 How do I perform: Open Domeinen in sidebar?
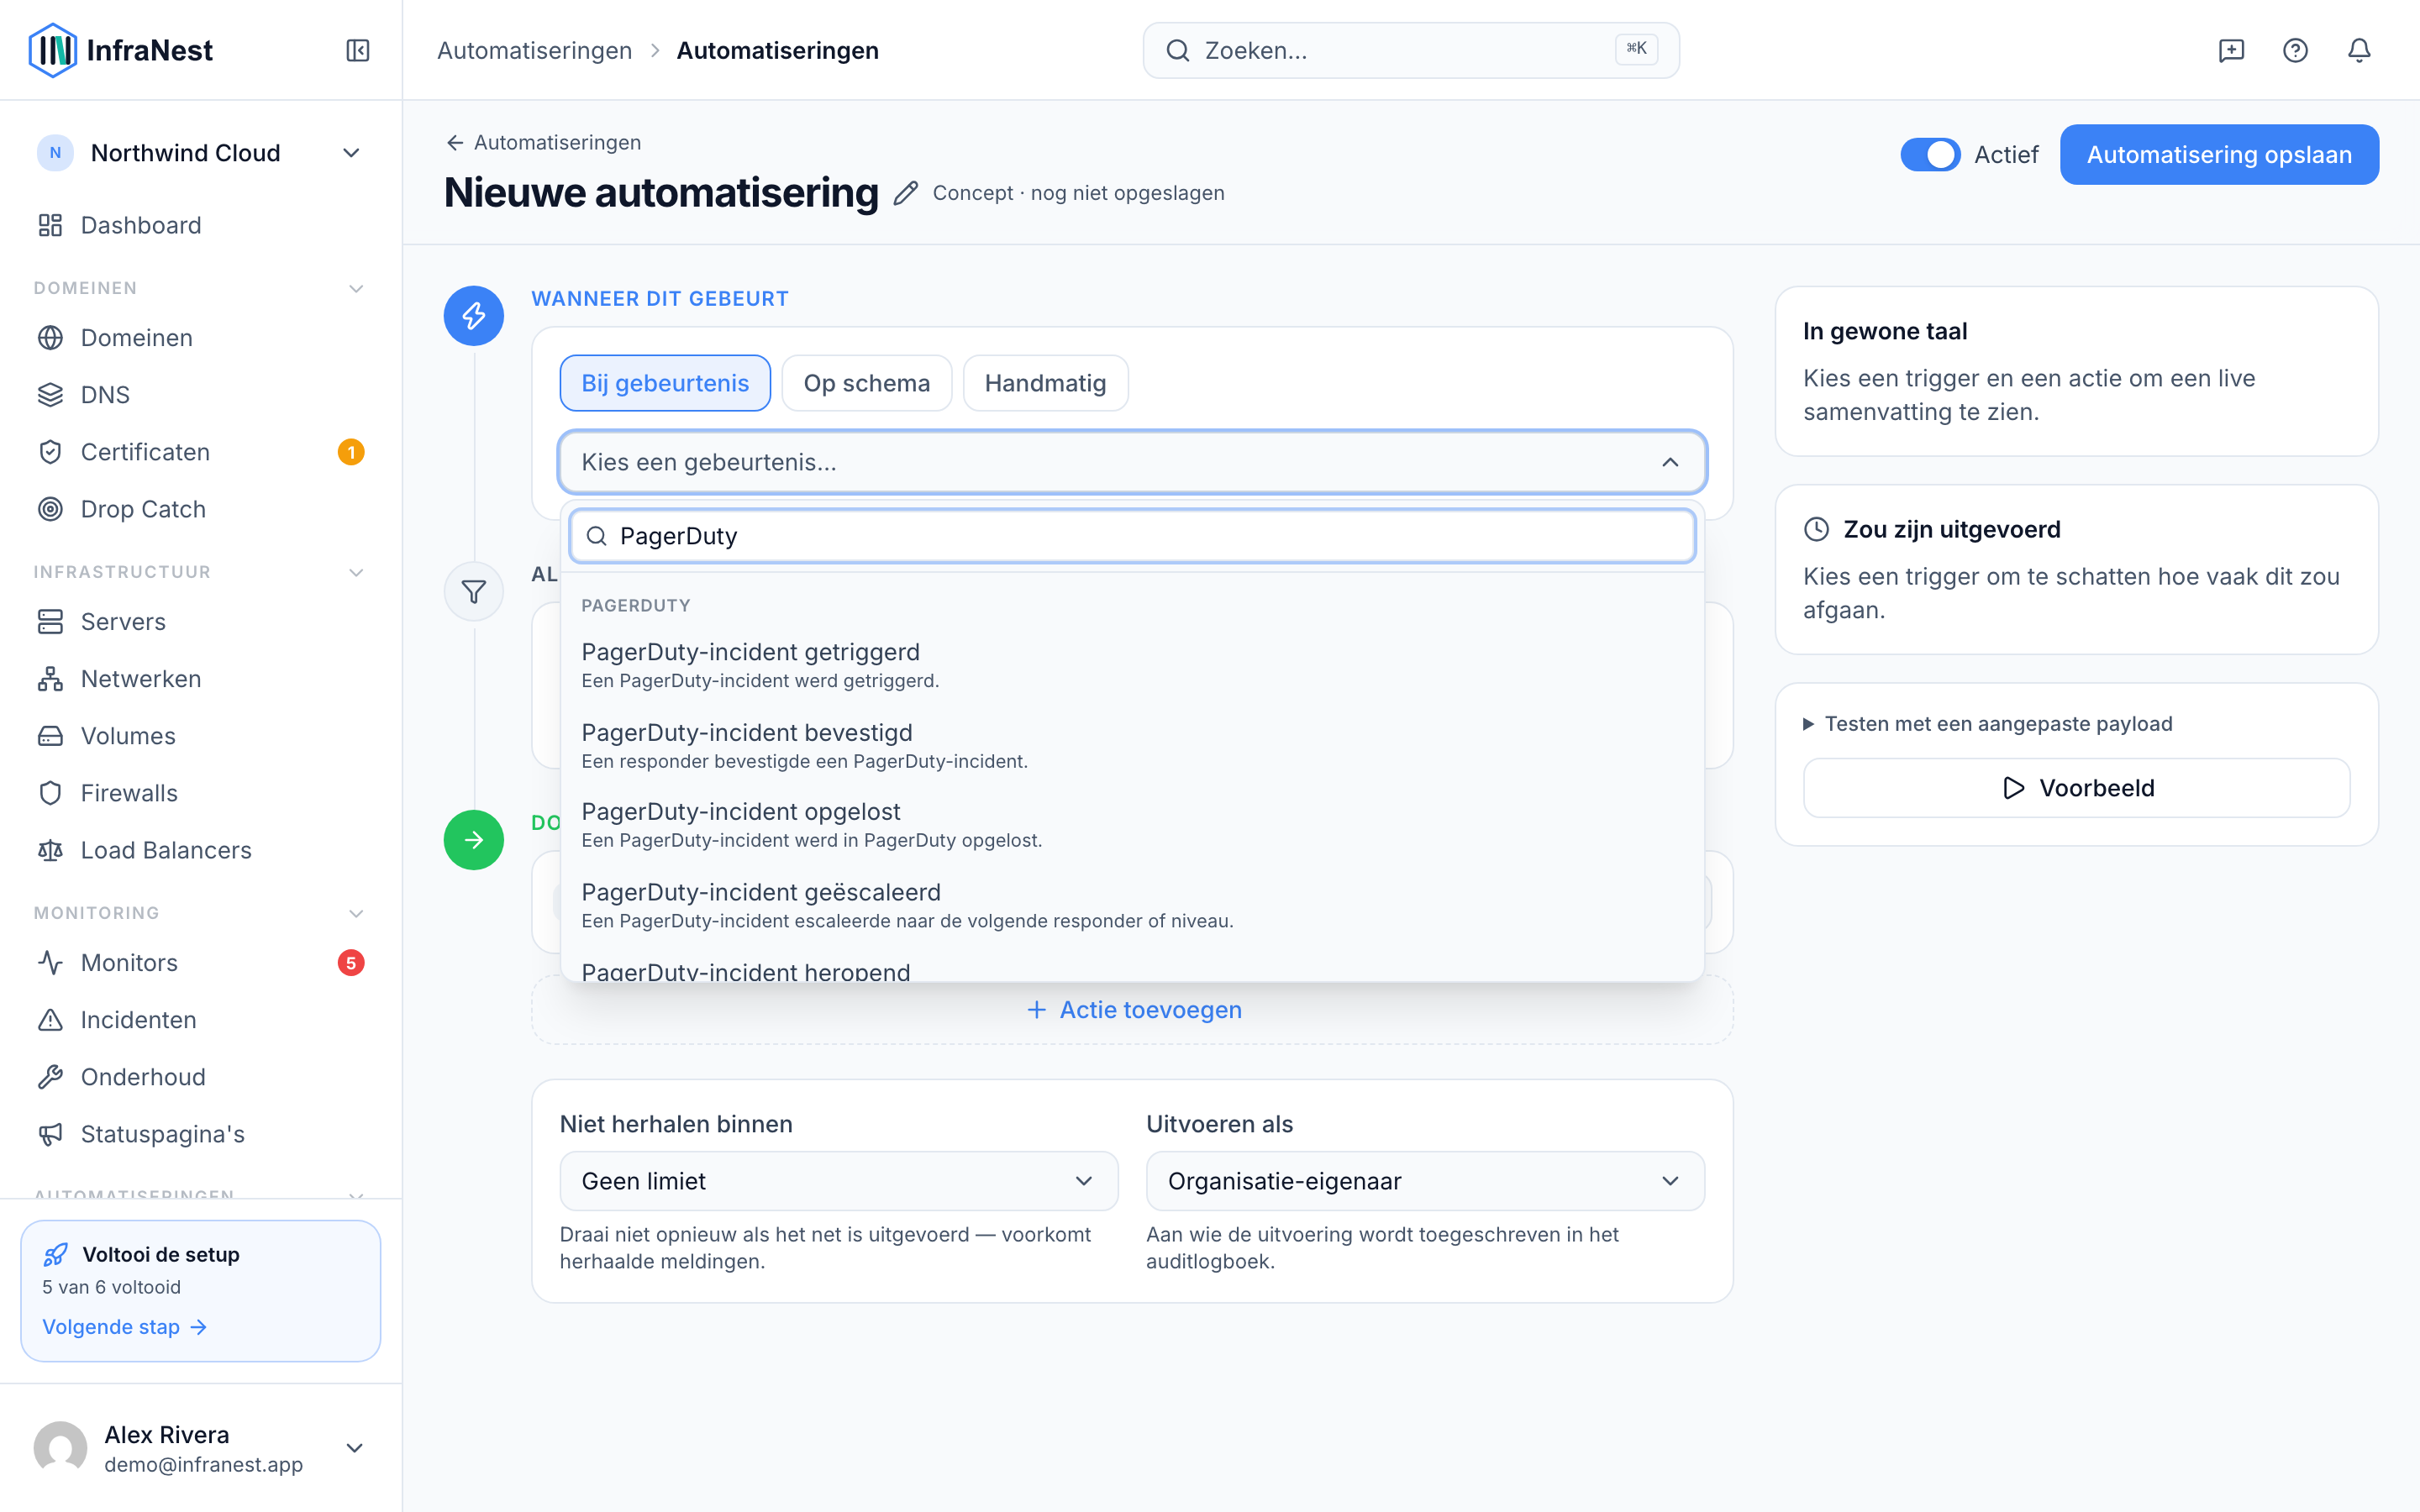(x=200, y=338)
